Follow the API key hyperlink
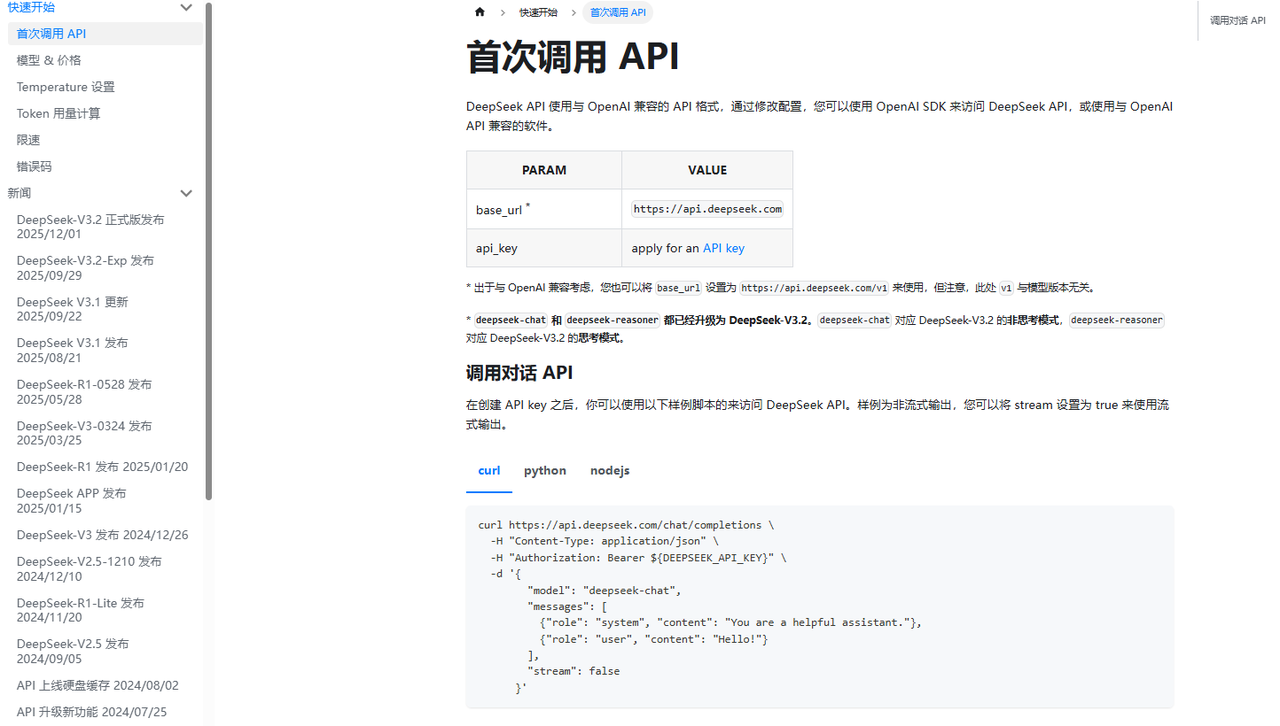1280x726 pixels. tap(723, 248)
